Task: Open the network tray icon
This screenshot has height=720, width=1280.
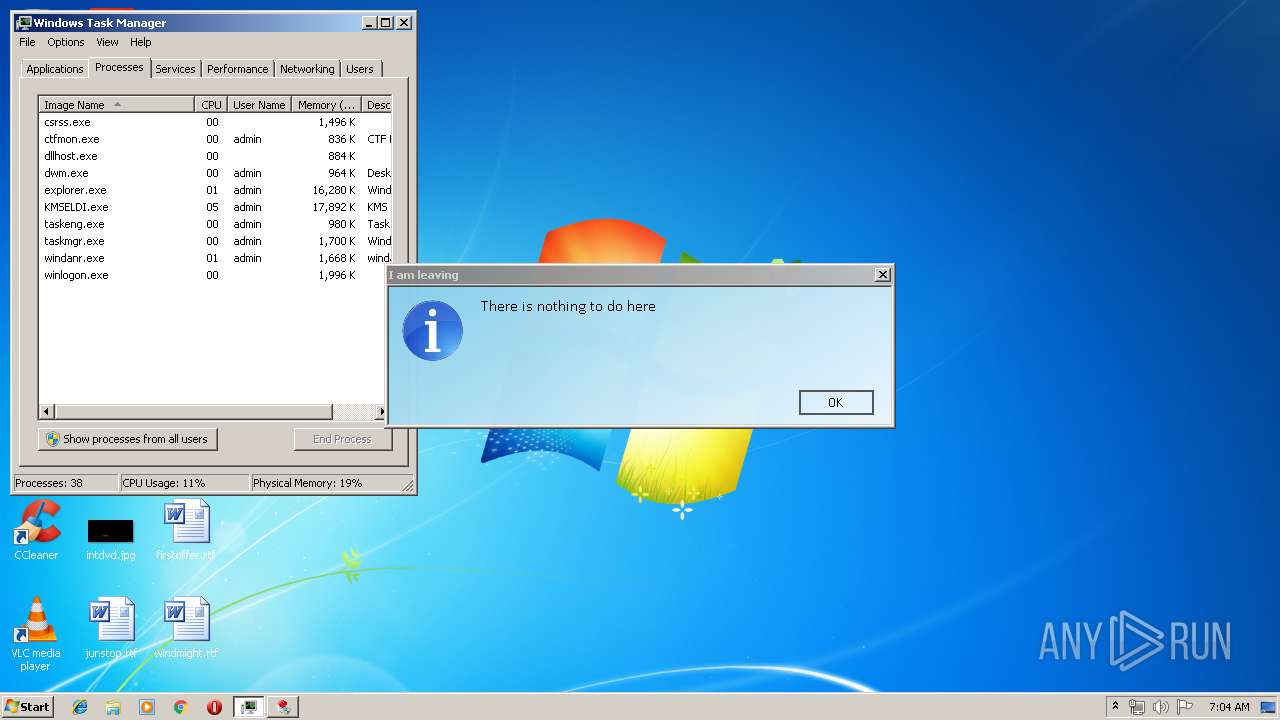Action: point(1138,707)
